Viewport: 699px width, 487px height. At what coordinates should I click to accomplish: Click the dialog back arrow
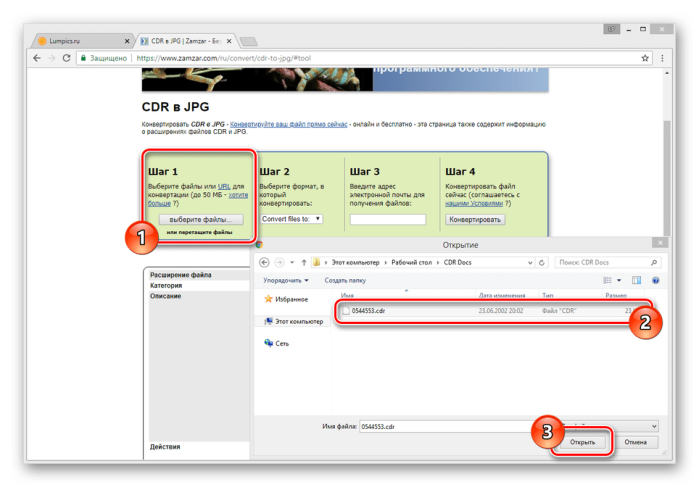264,262
